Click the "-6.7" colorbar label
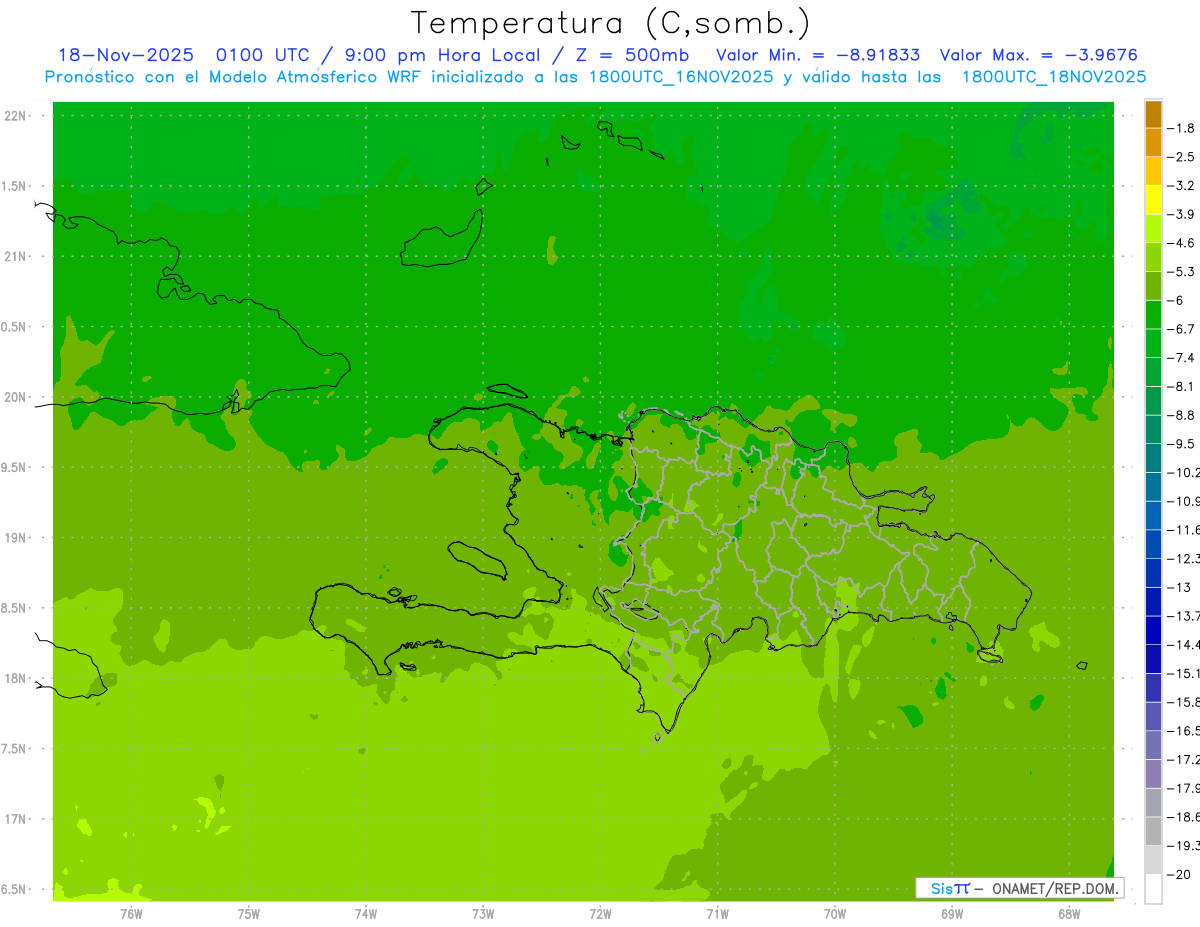 pyautogui.click(x=1182, y=329)
